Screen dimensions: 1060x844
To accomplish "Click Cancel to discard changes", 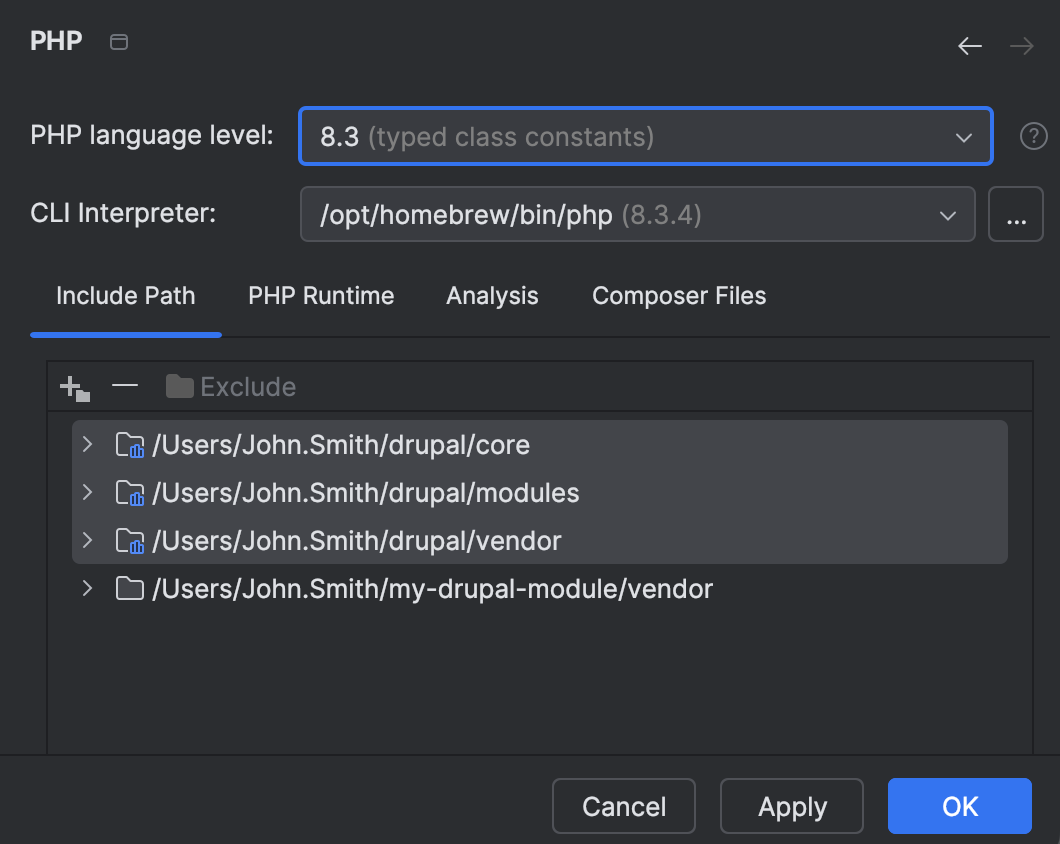I will [x=624, y=806].
